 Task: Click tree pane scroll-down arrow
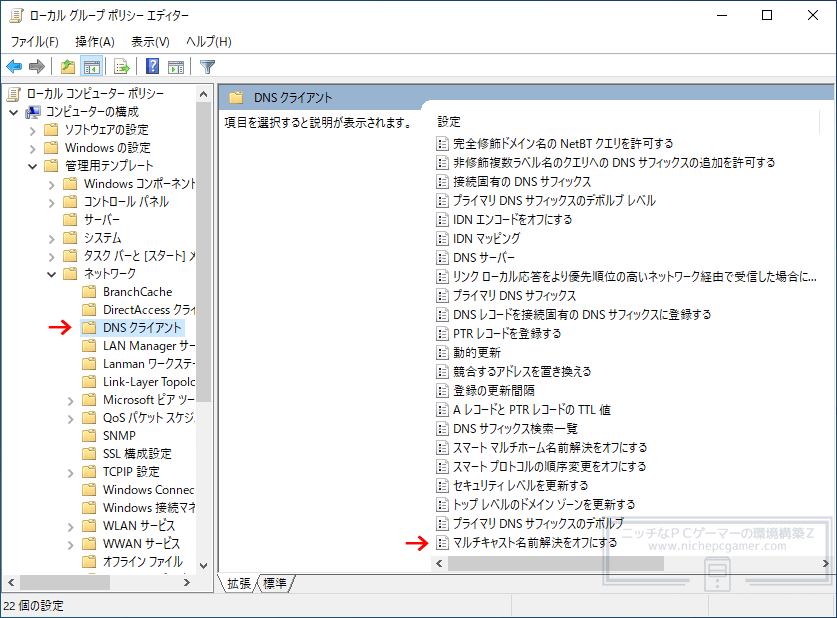pyautogui.click(x=203, y=566)
